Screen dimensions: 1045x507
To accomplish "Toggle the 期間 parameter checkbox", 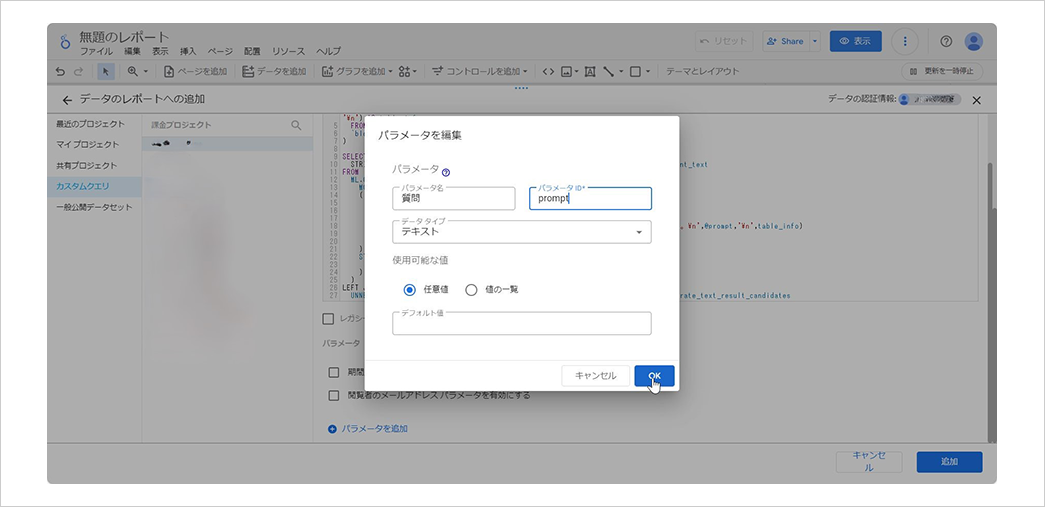I will point(334,372).
